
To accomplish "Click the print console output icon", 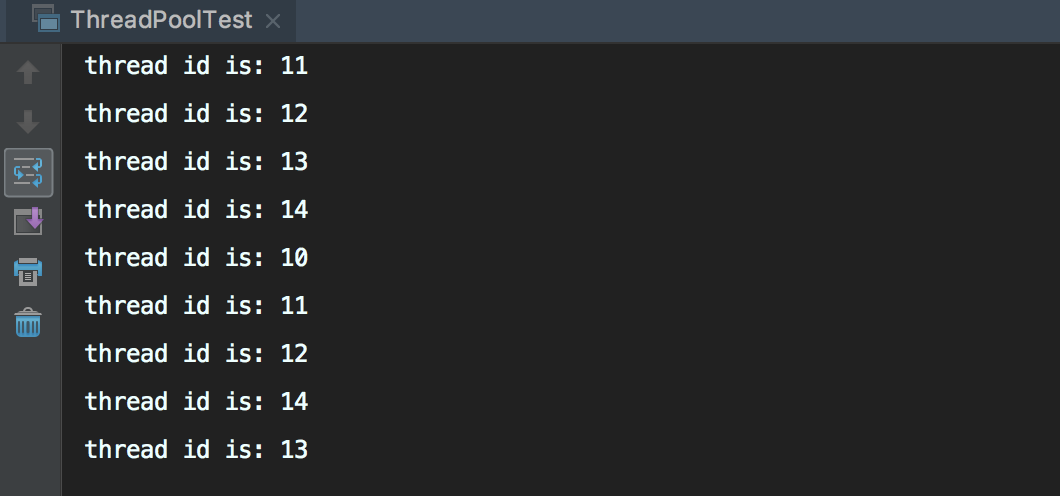I will click(28, 272).
